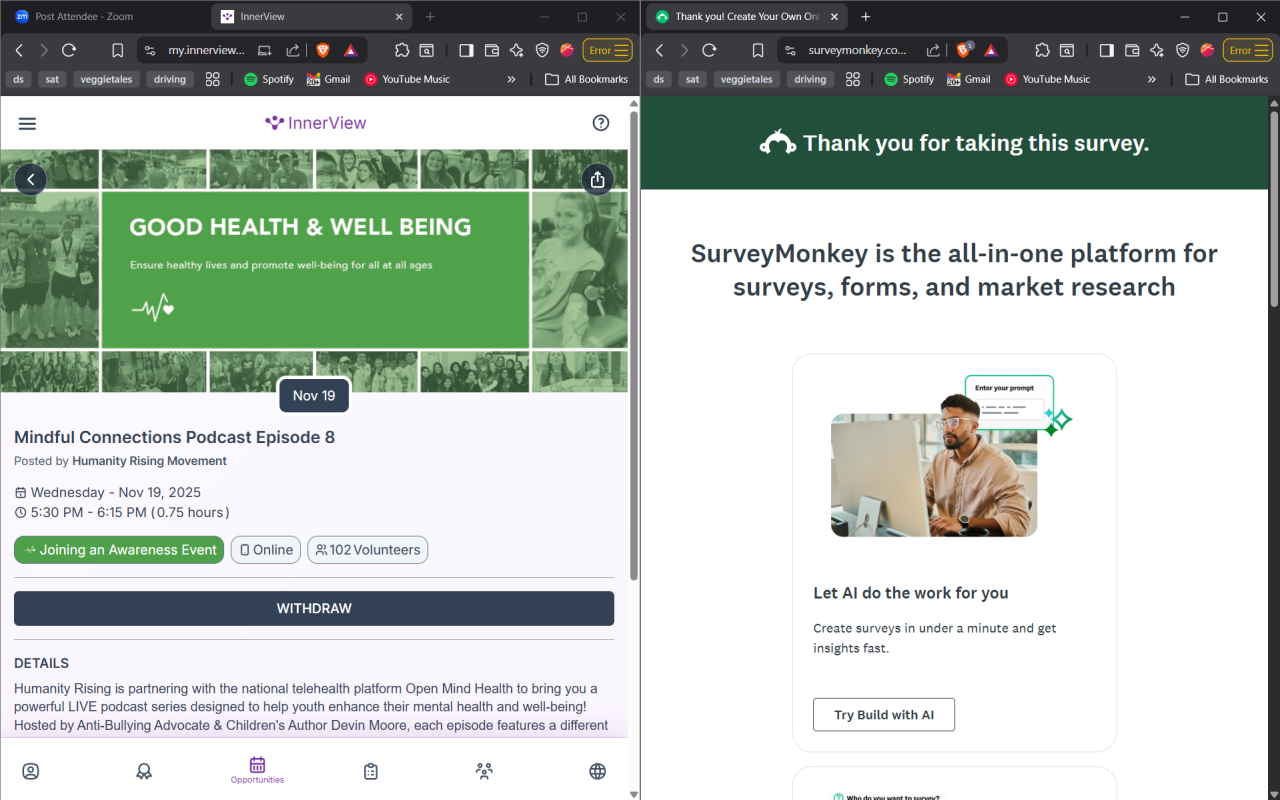Open the awards ribbon icon in bottom navigation
The height and width of the screenshot is (800, 1280).
pos(144,771)
